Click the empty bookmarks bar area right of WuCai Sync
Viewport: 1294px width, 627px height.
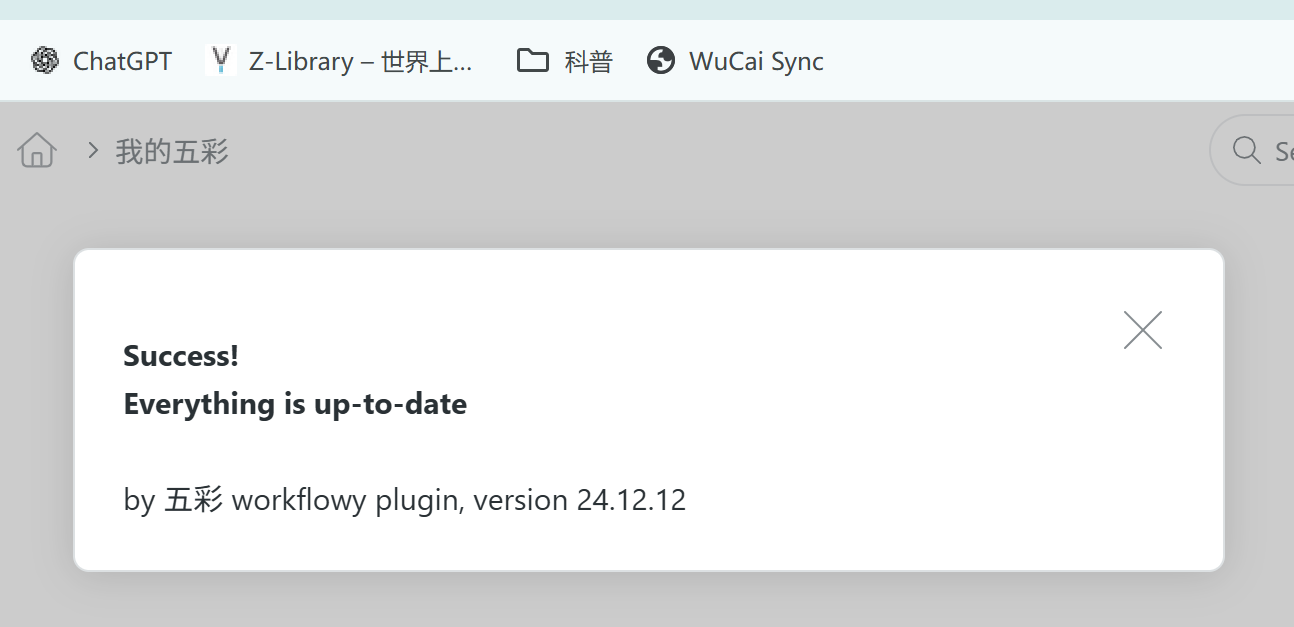(1050, 61)
